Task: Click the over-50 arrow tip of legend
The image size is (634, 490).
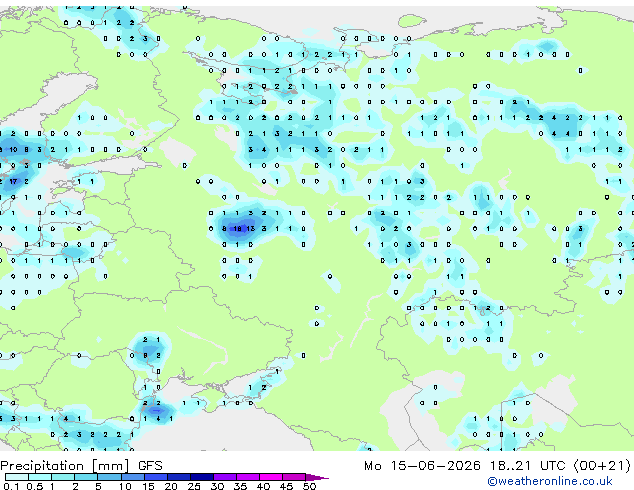Action: click(x=317, y=477)
